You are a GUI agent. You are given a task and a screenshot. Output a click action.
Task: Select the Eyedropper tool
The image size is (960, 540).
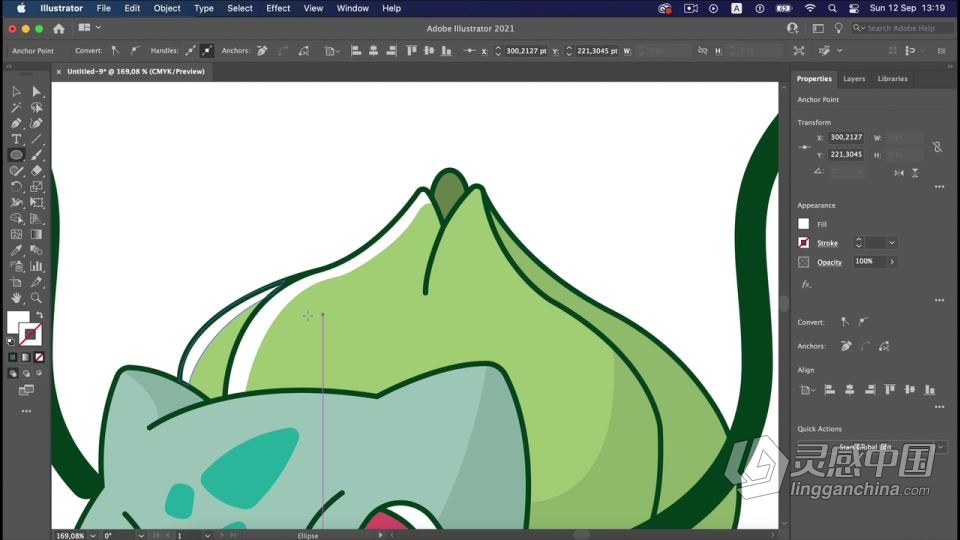tap(17, 250)
